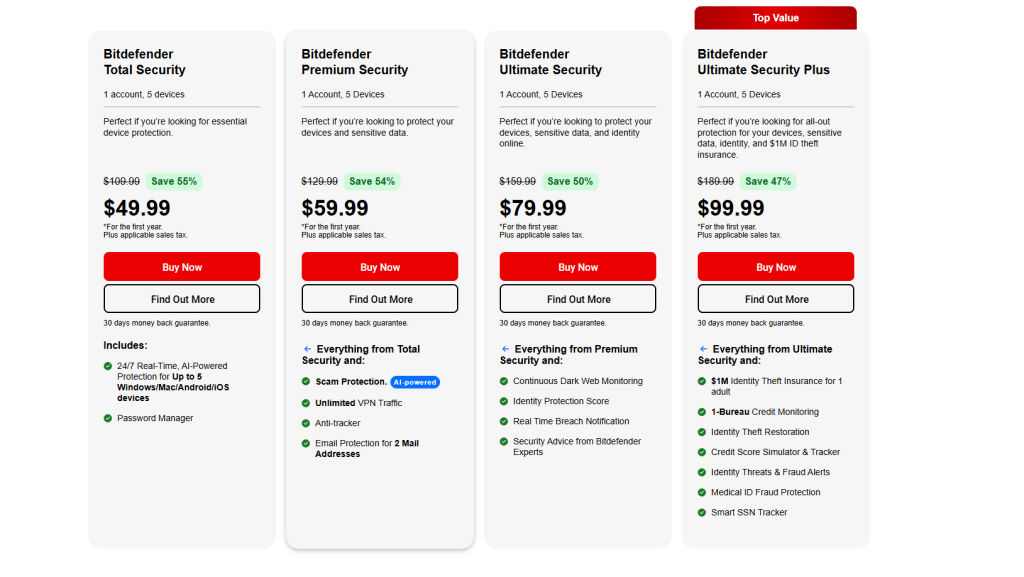Image resolution: width=1024 pixels, height=577 pixels.
Task: Click the checkmark beside Unlimited VPN Traffic
Action: [x=304, y=402]
